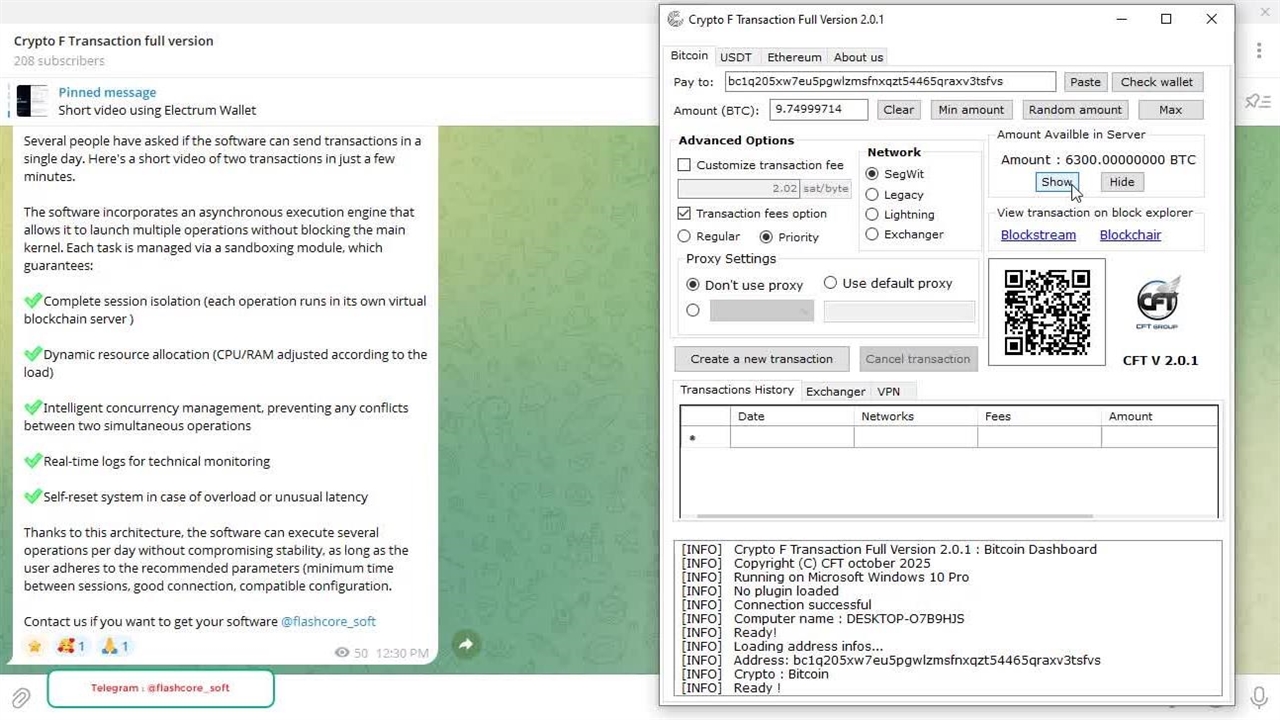Click the Pay to address field

coord(889,82)
